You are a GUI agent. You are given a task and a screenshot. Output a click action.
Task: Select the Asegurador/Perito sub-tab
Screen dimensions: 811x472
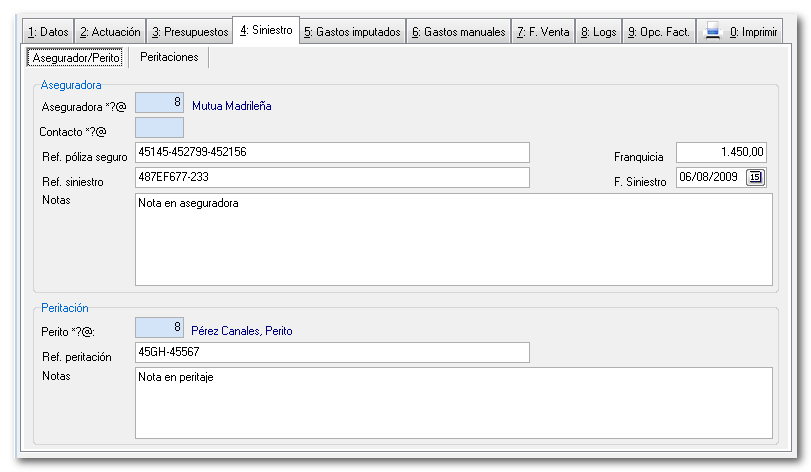77,58
